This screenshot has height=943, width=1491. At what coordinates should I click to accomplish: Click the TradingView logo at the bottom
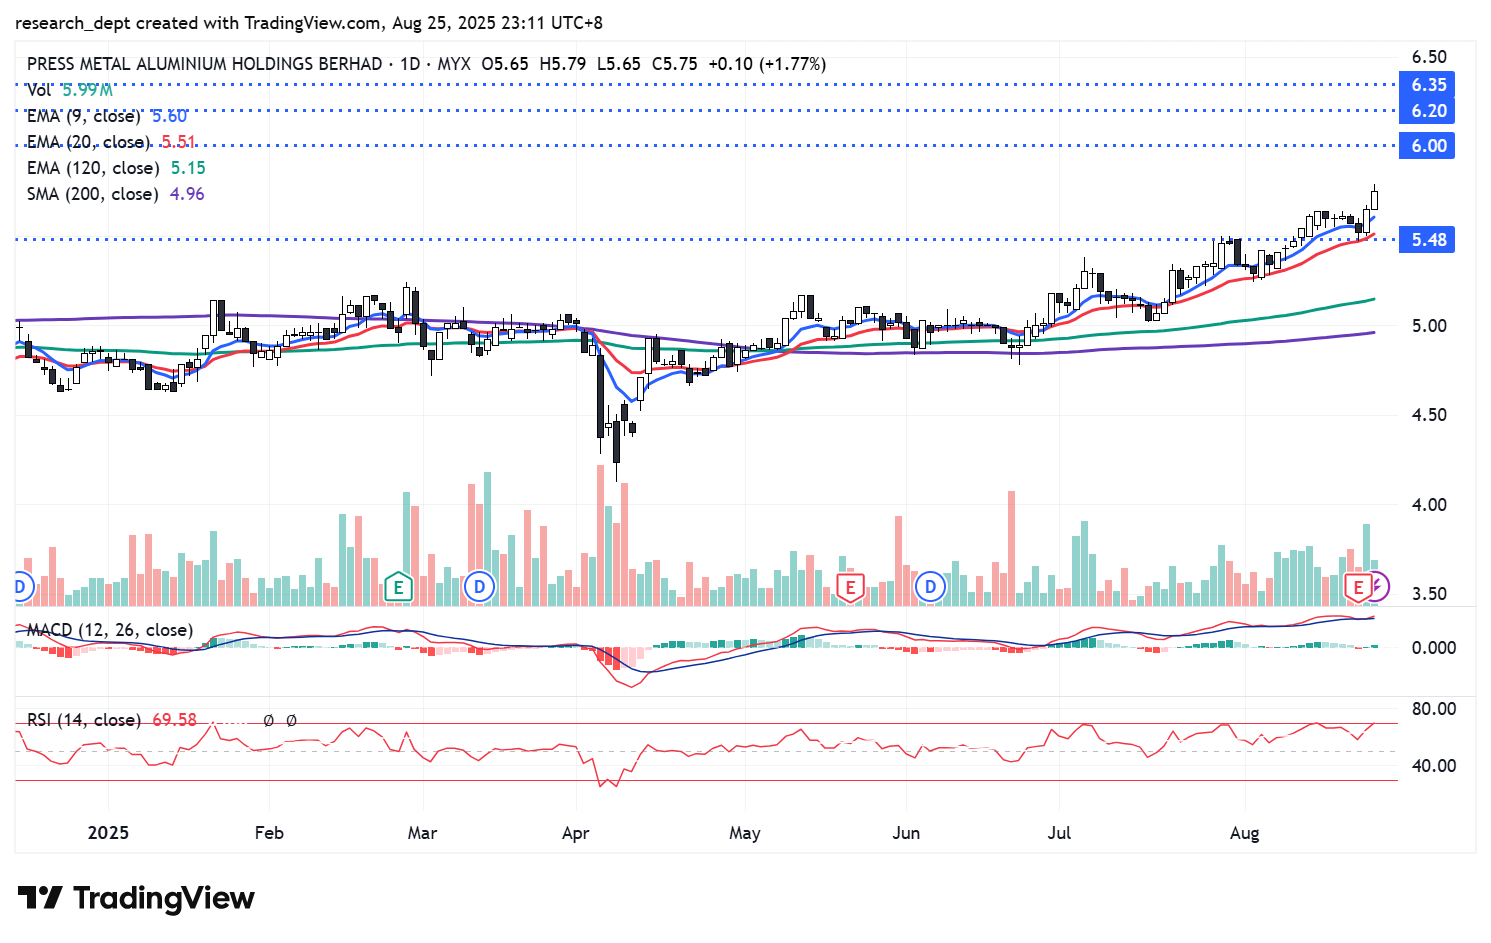coord(136,898)
